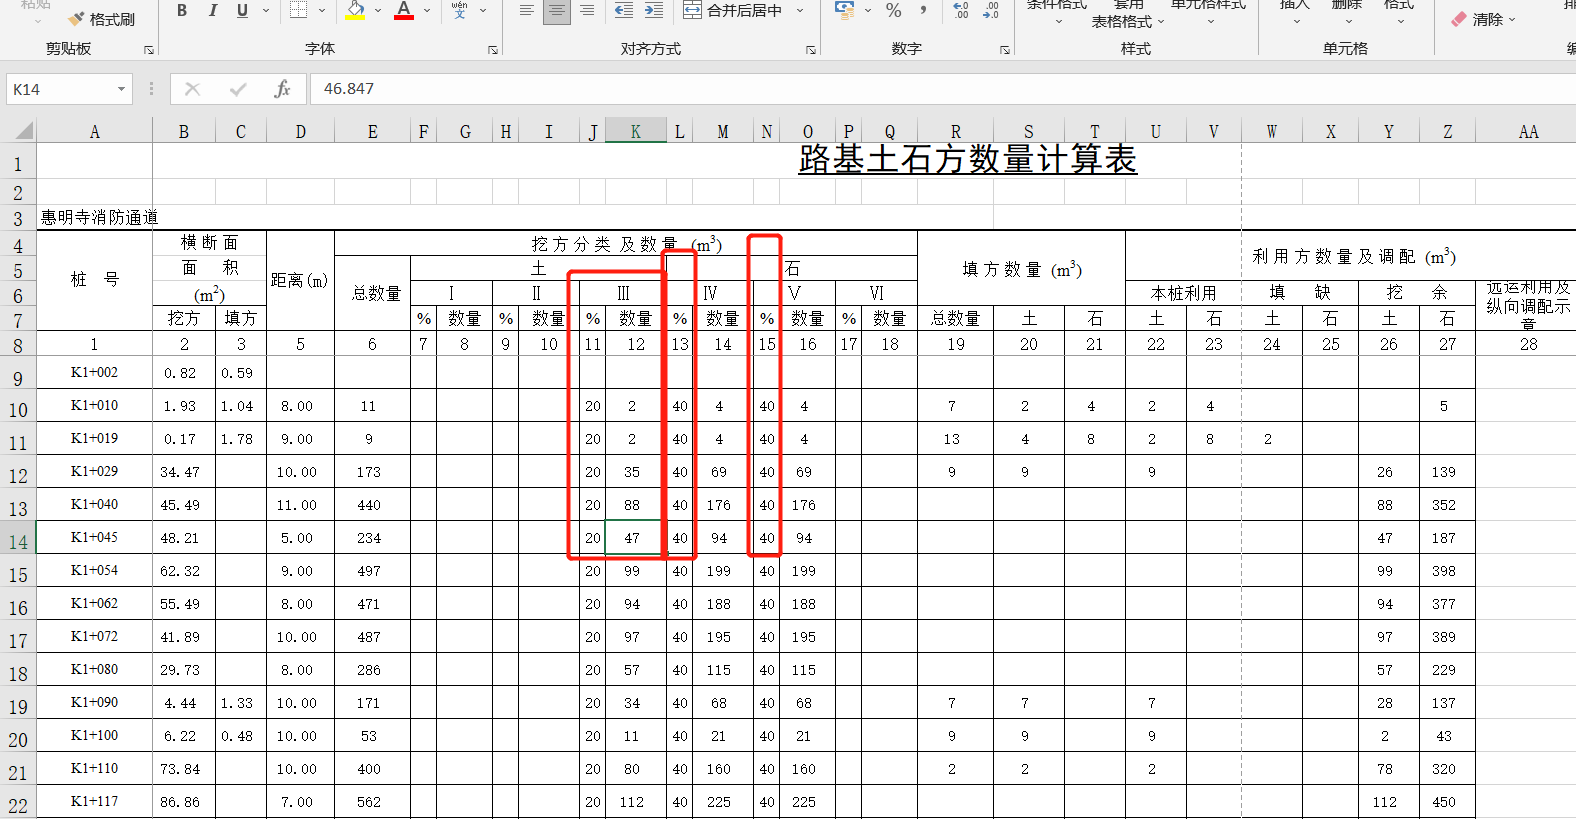Apply the yellow fill color bucket
Screen dimensions: 1576x819
355,10
